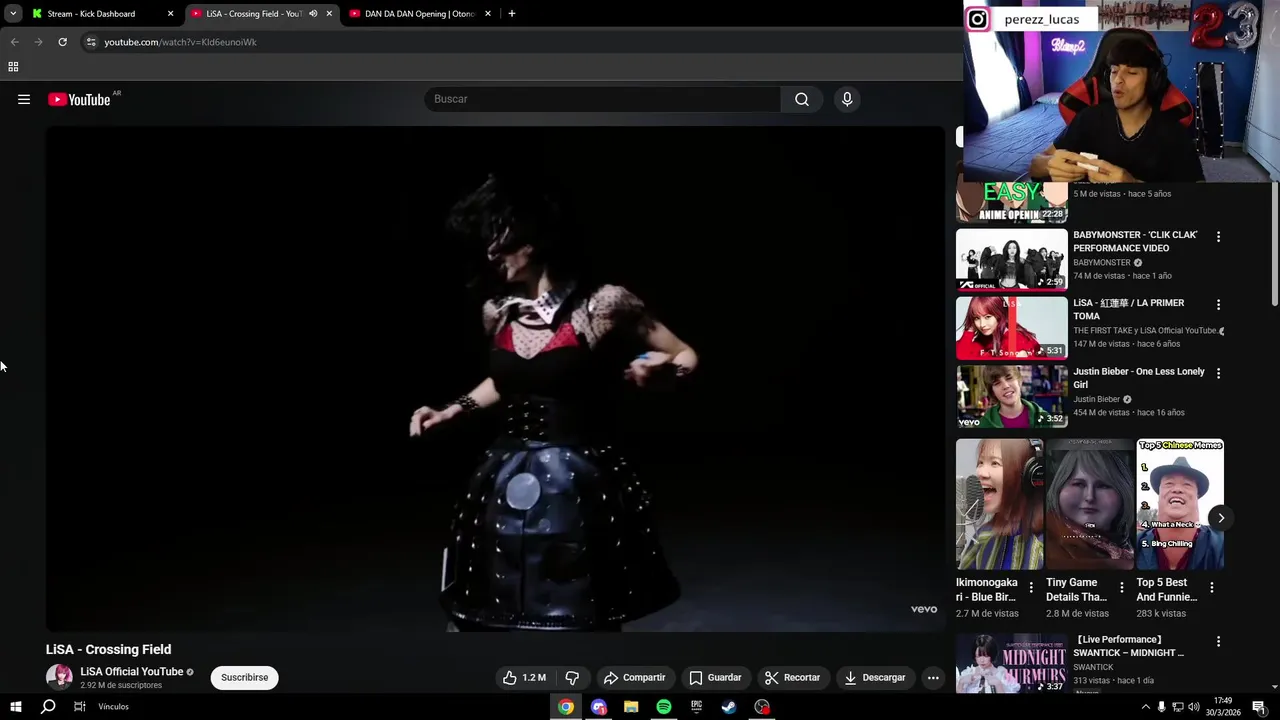Go to YouTube home via logo
This screenshot has height=720, width=1280.
pyautogui.click(x=79, y=99)
